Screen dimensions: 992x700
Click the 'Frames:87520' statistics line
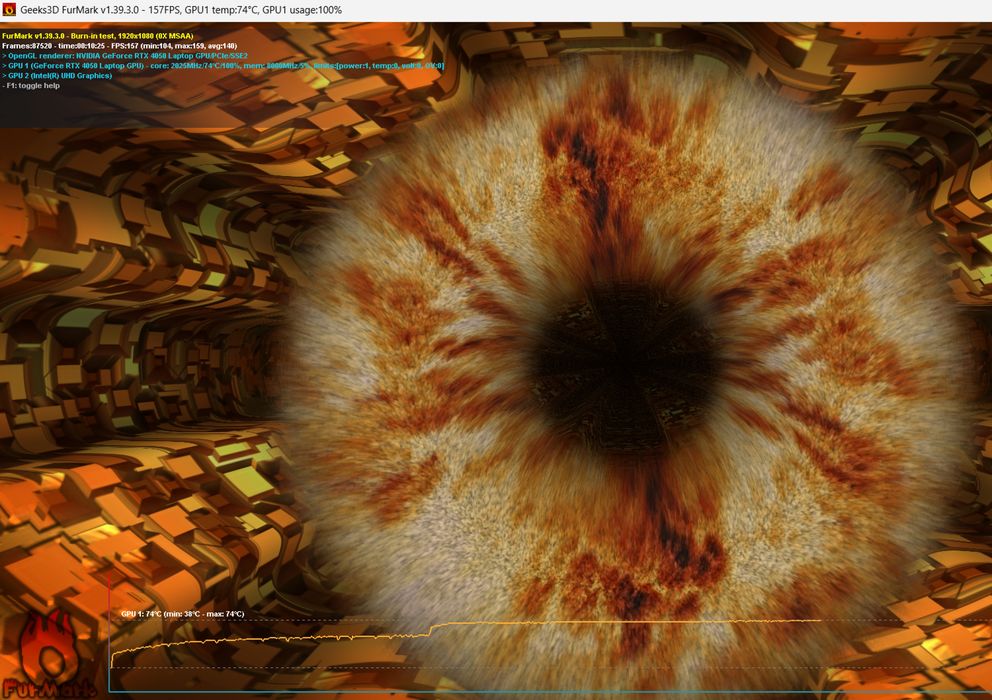[119, 46]
